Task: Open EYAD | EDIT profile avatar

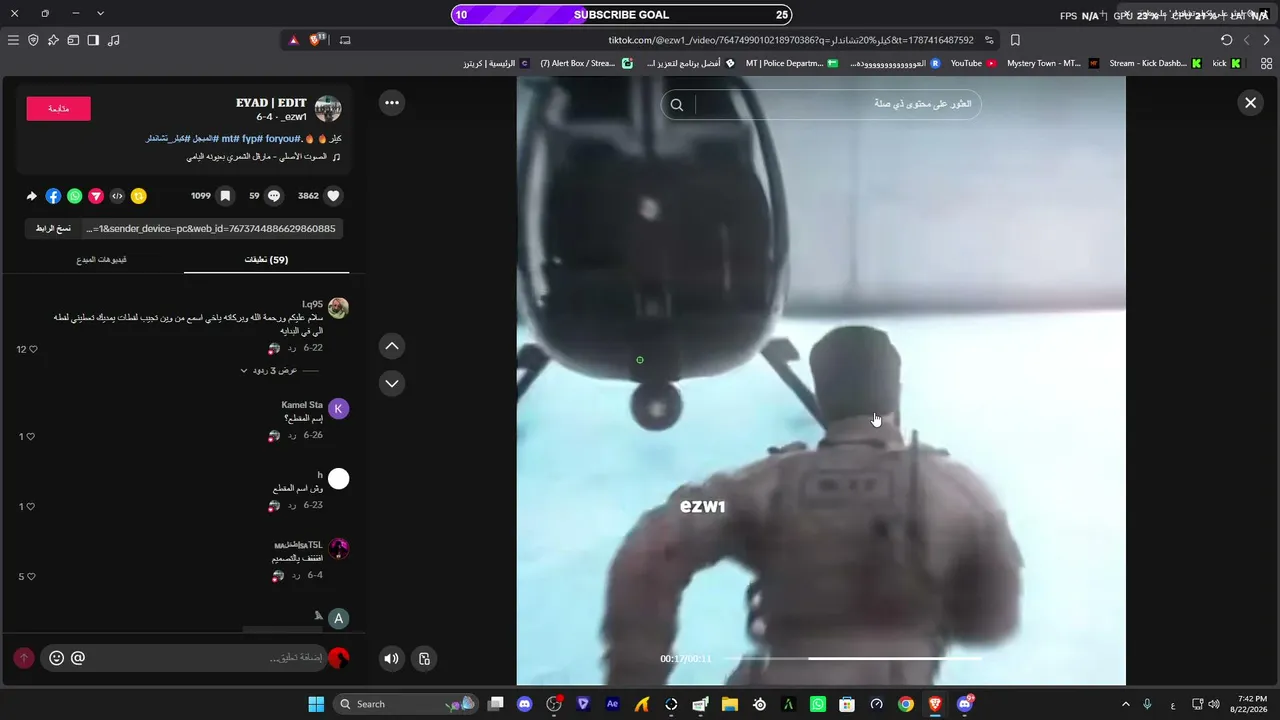Action: coord(328,109)
